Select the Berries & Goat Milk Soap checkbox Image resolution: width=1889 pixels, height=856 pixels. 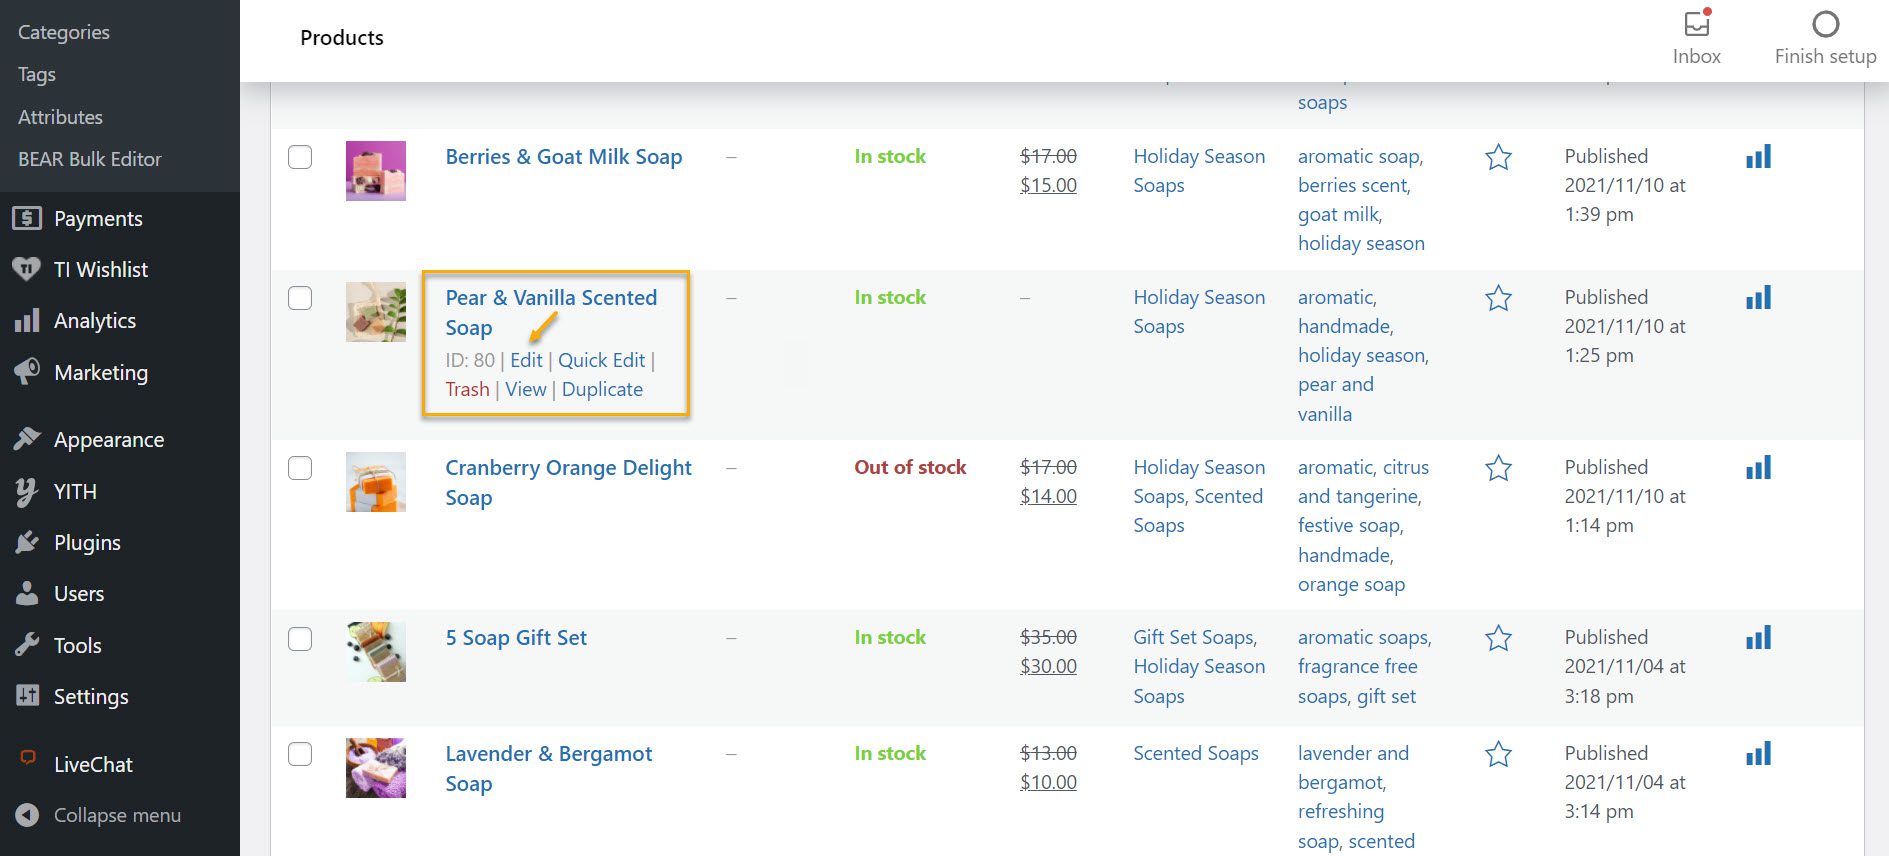click(x=300, y=157)
